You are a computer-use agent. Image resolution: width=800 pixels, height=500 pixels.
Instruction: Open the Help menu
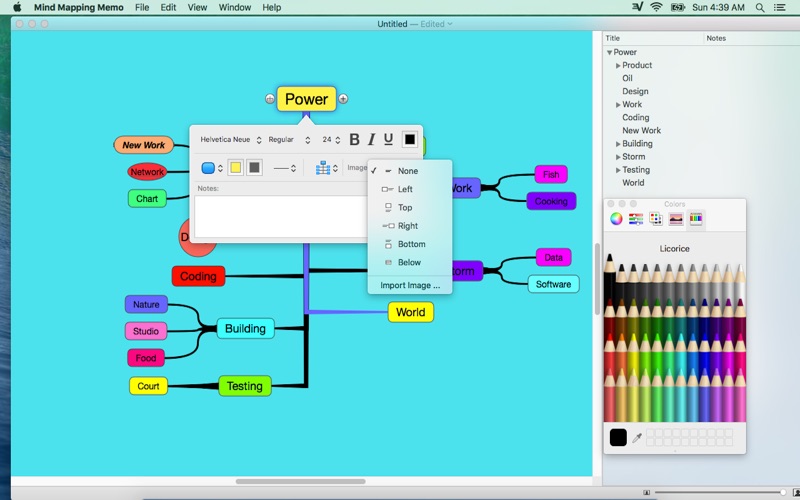(x=271, y=7)
